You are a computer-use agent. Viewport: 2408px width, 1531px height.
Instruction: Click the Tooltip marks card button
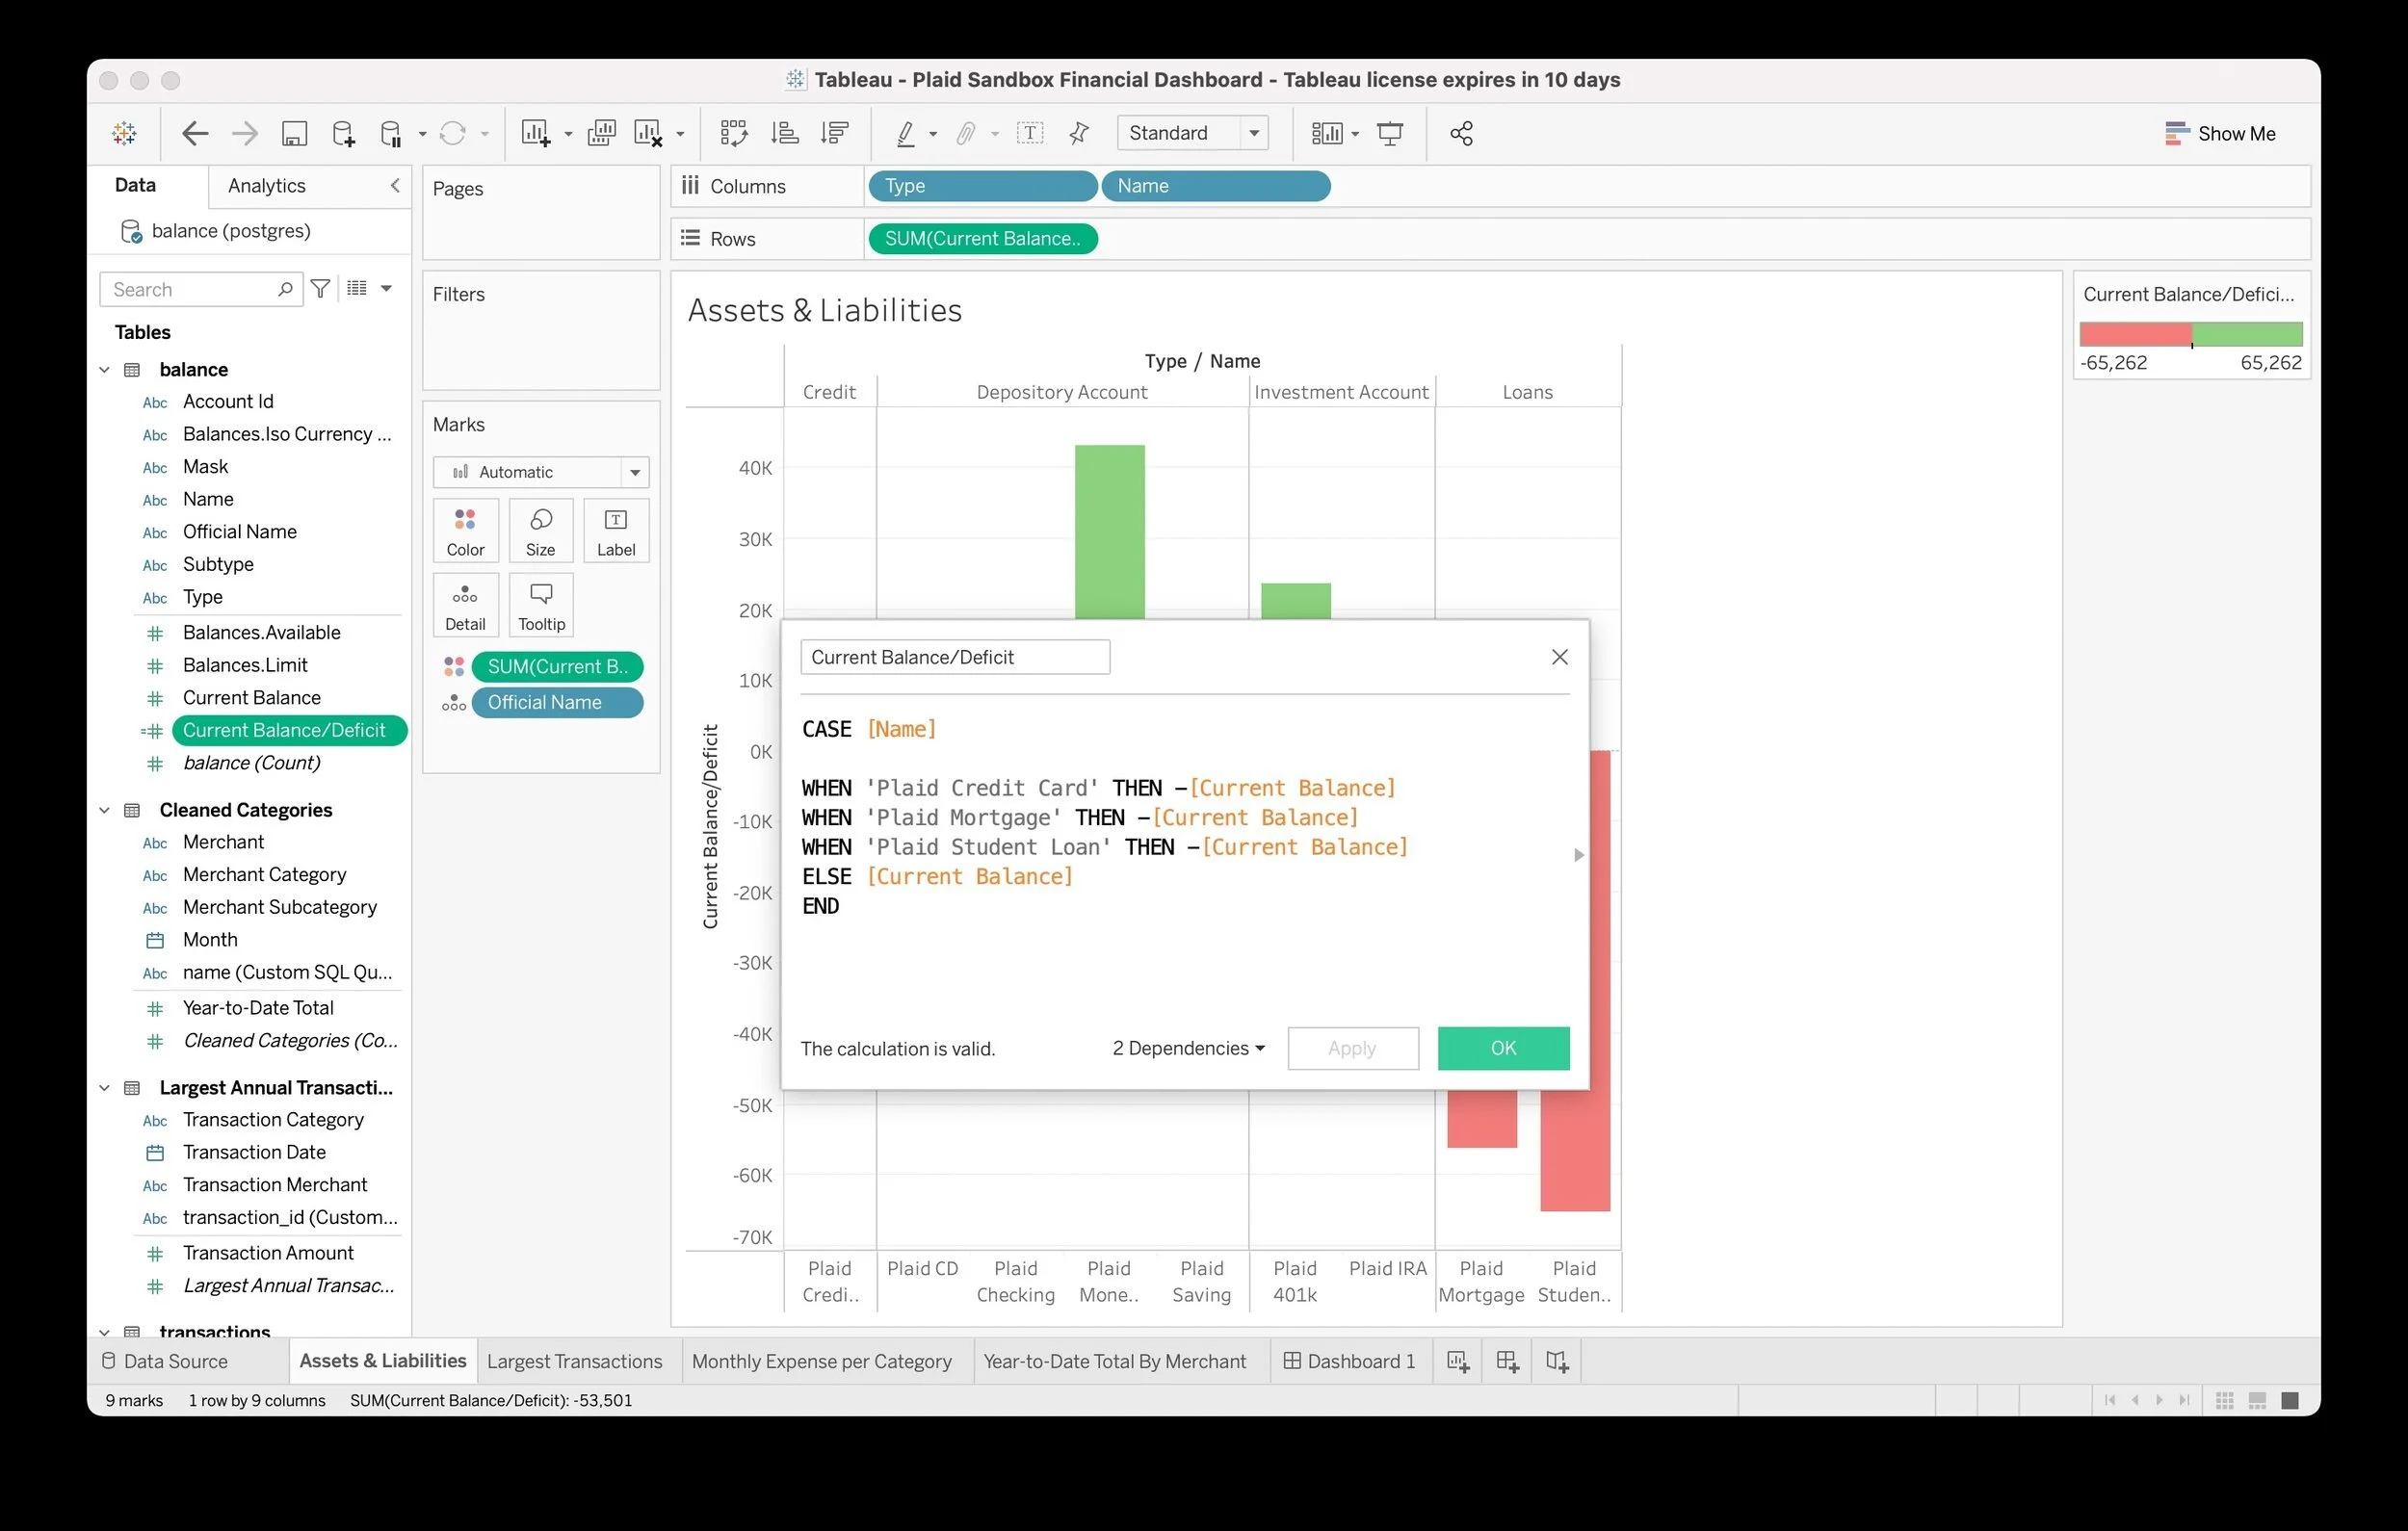pos(541,606)
